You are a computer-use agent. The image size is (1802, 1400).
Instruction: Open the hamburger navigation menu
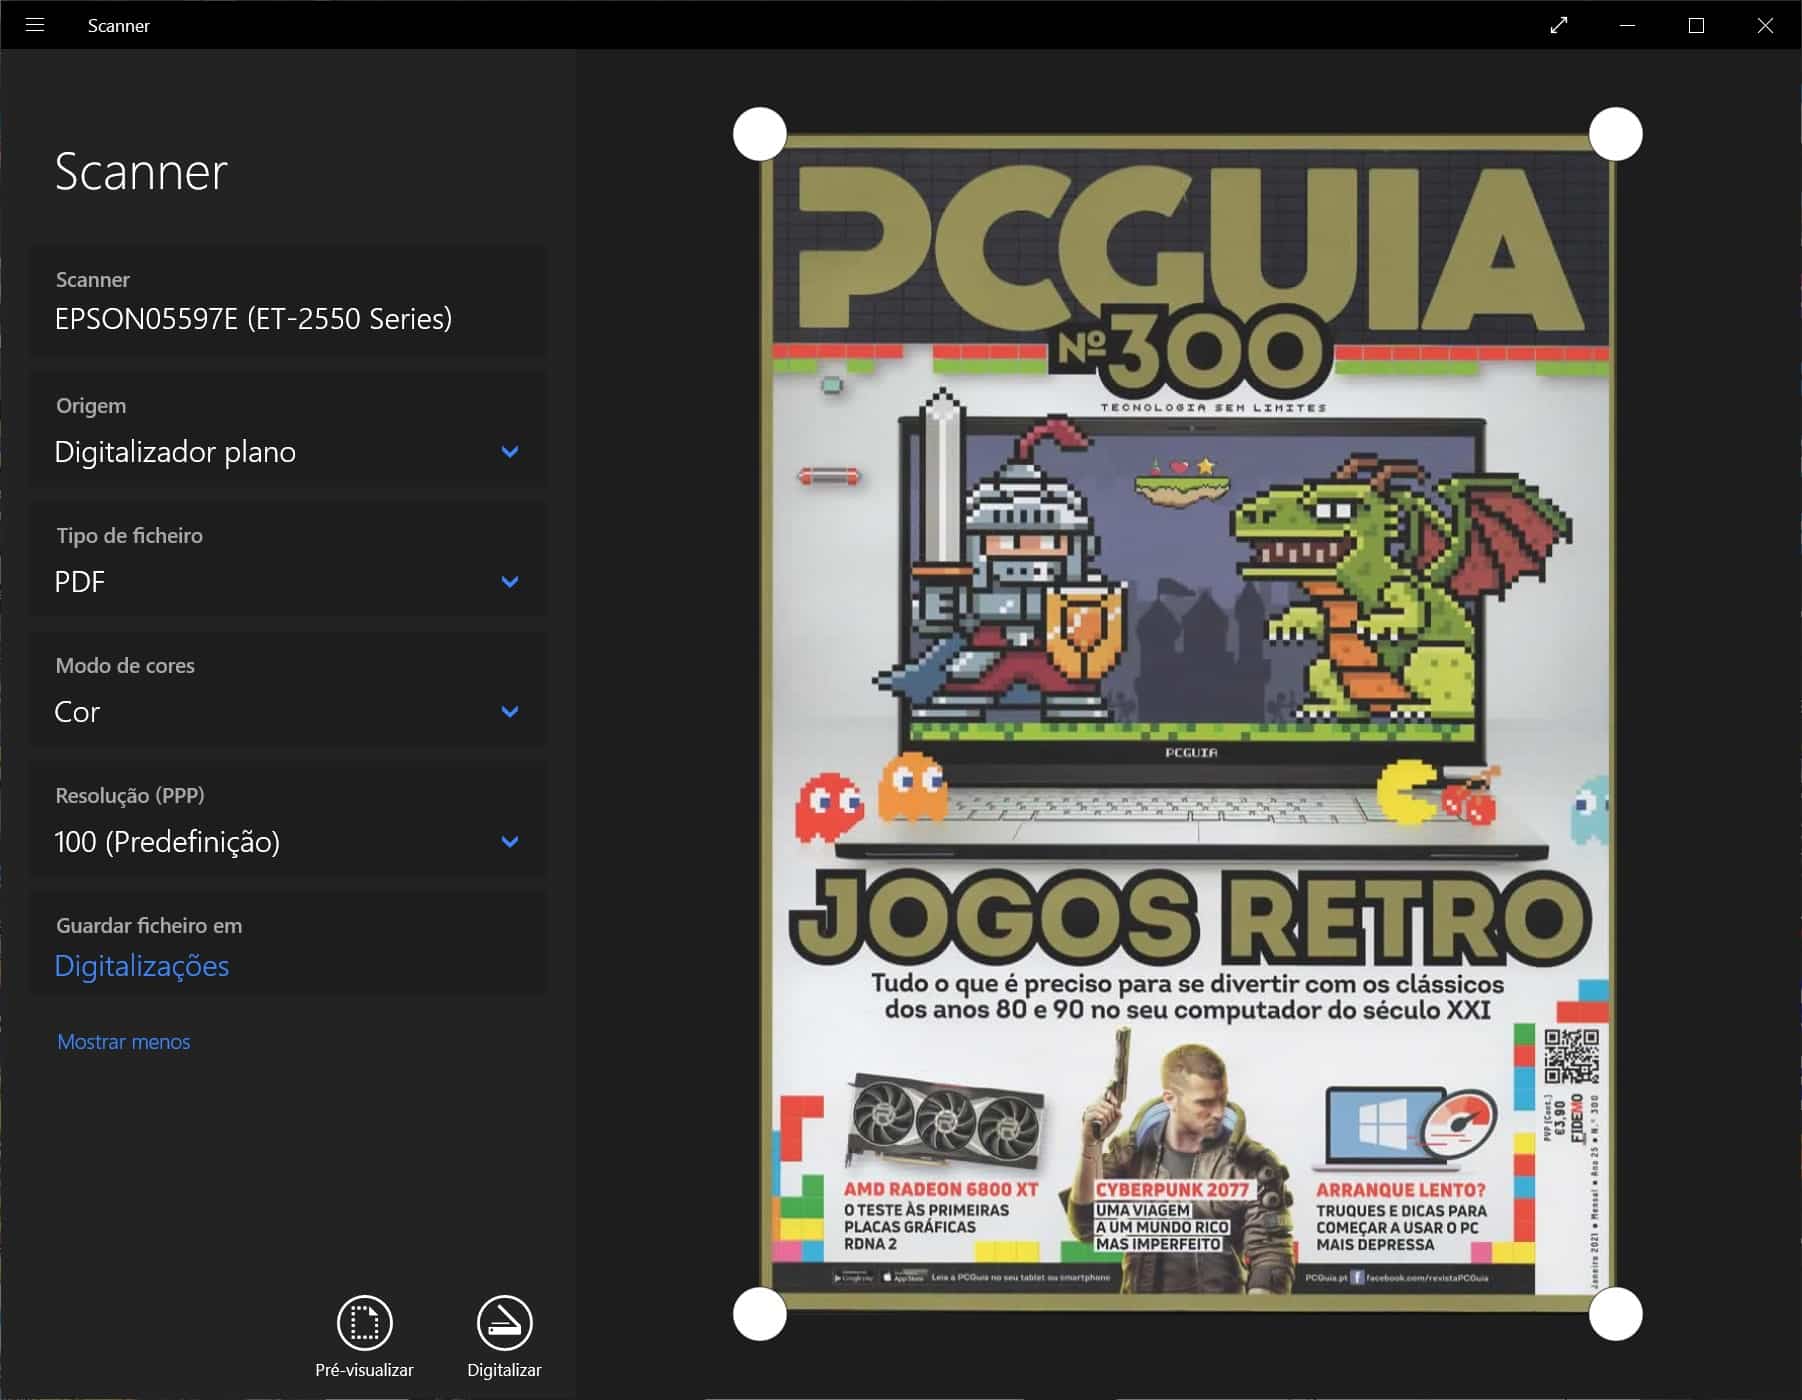(x=35, y=25)
